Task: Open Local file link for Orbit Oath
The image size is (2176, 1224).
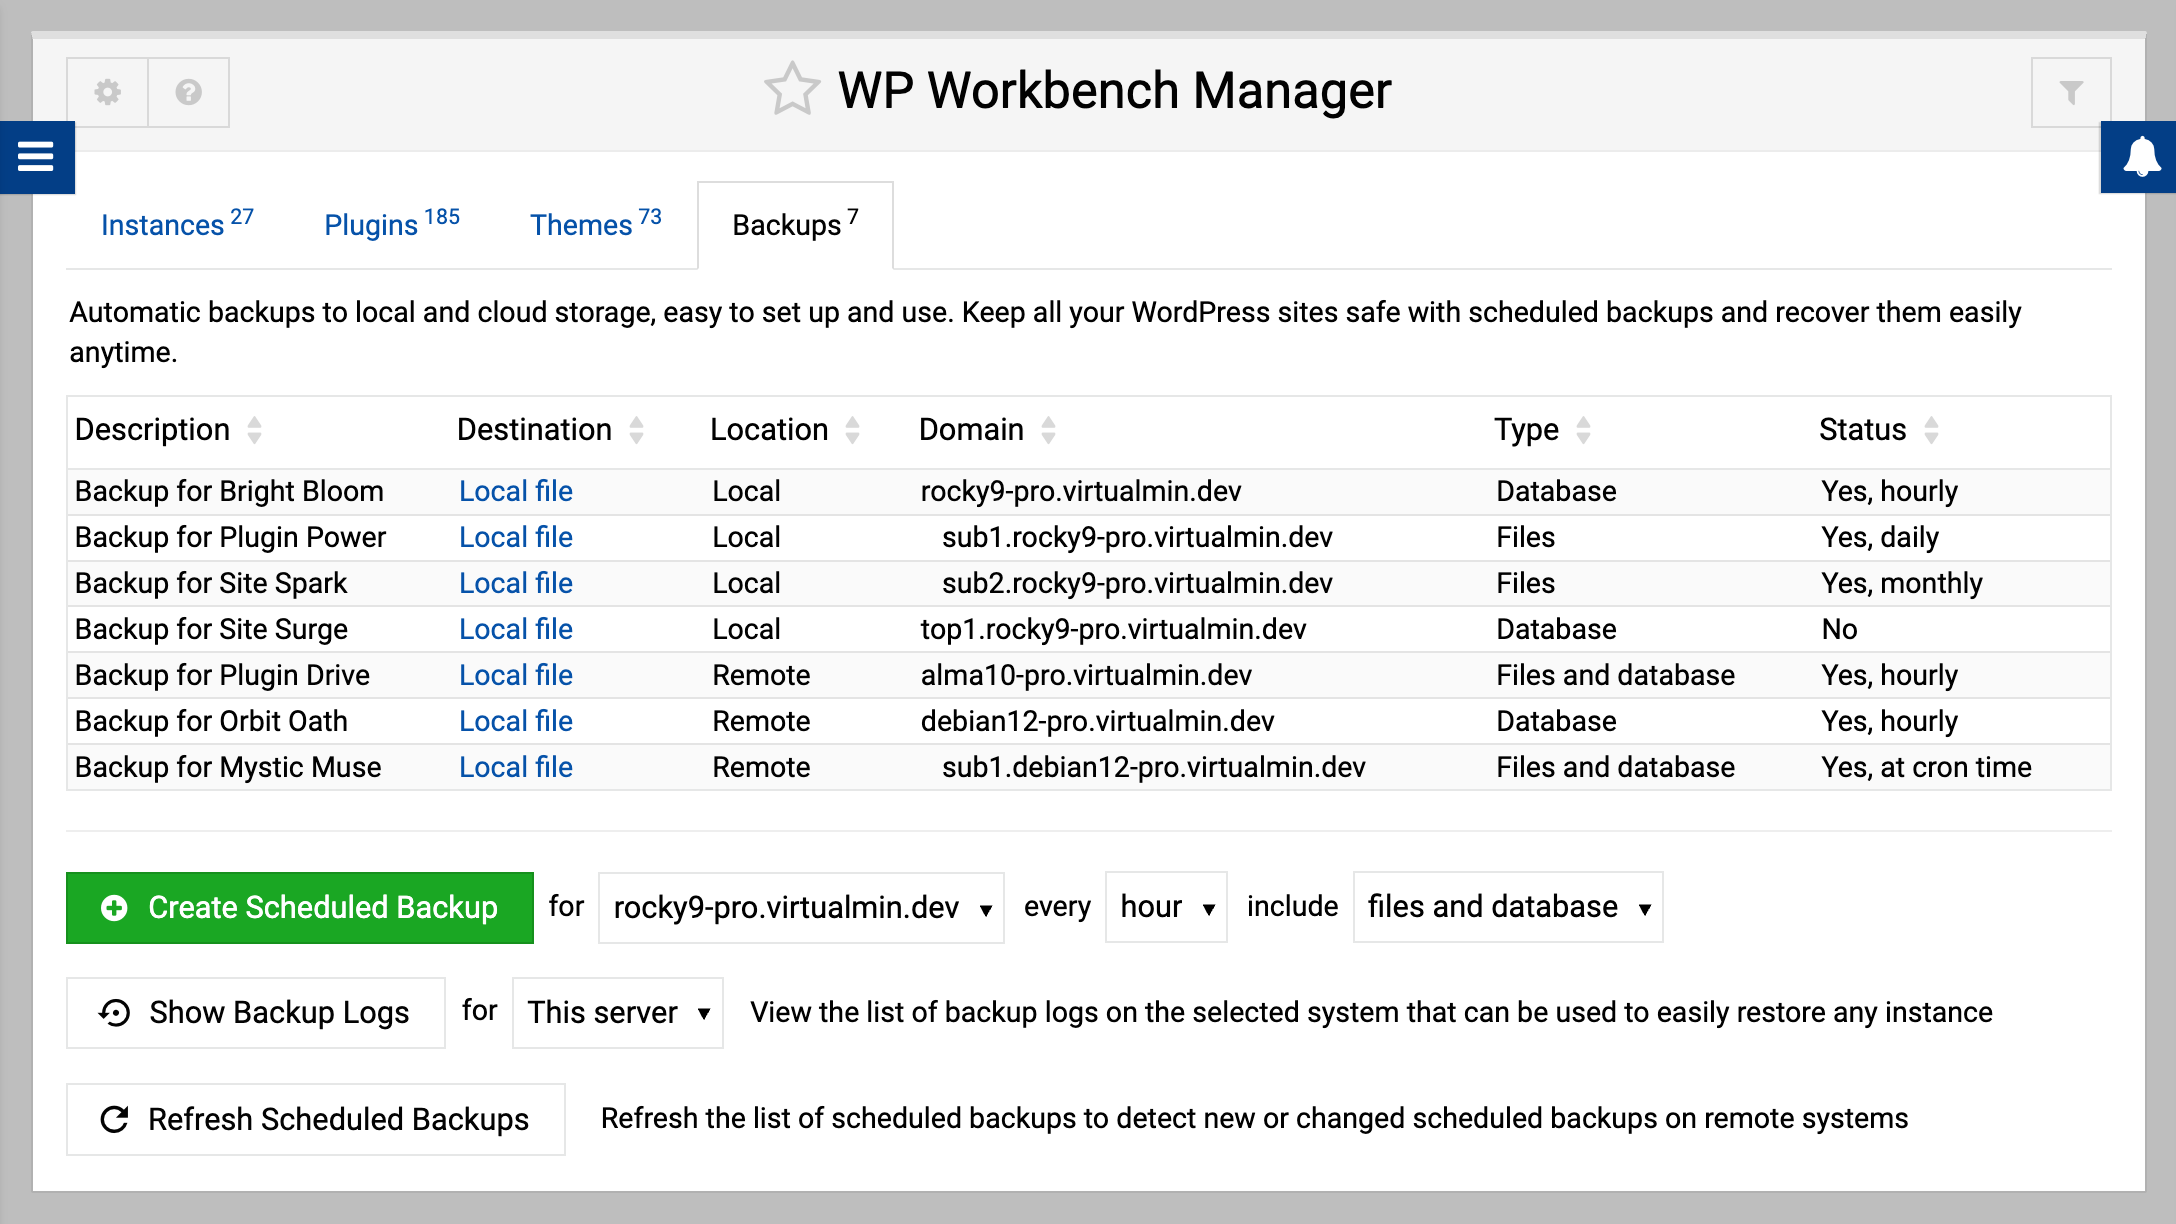Action: (x=516, y=721)
